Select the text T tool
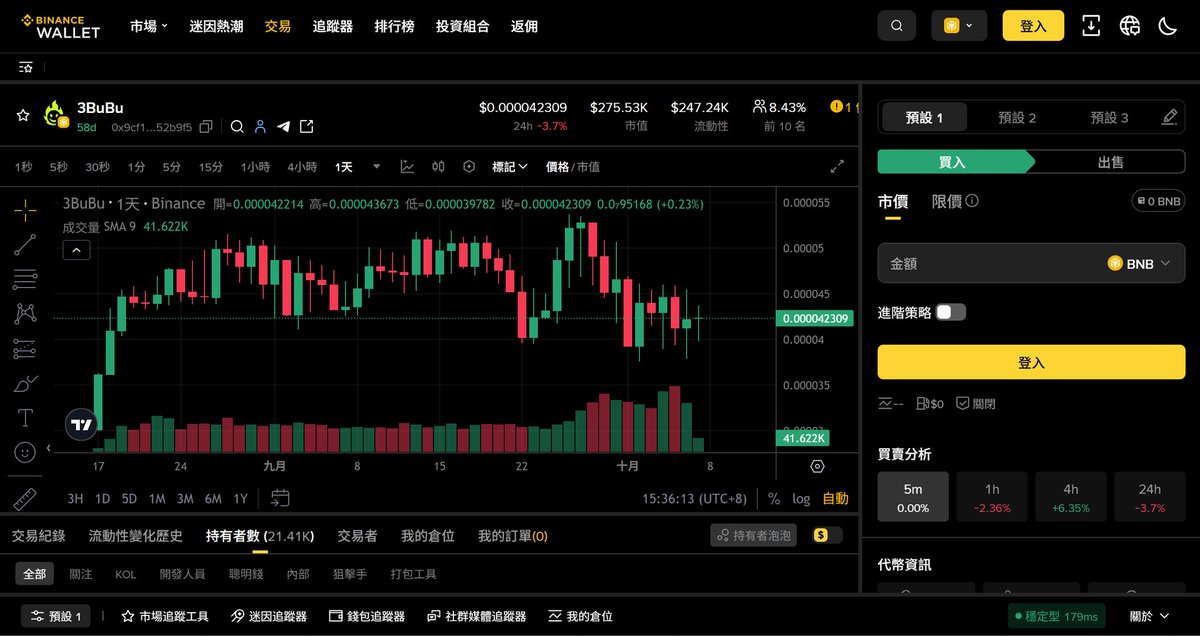 pyautogui.click(x=25, y=417)
